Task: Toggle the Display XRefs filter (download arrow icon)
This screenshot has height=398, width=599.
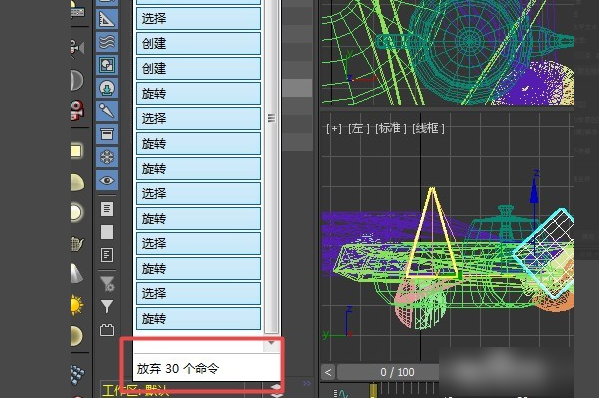Action: tap(107, 88)
